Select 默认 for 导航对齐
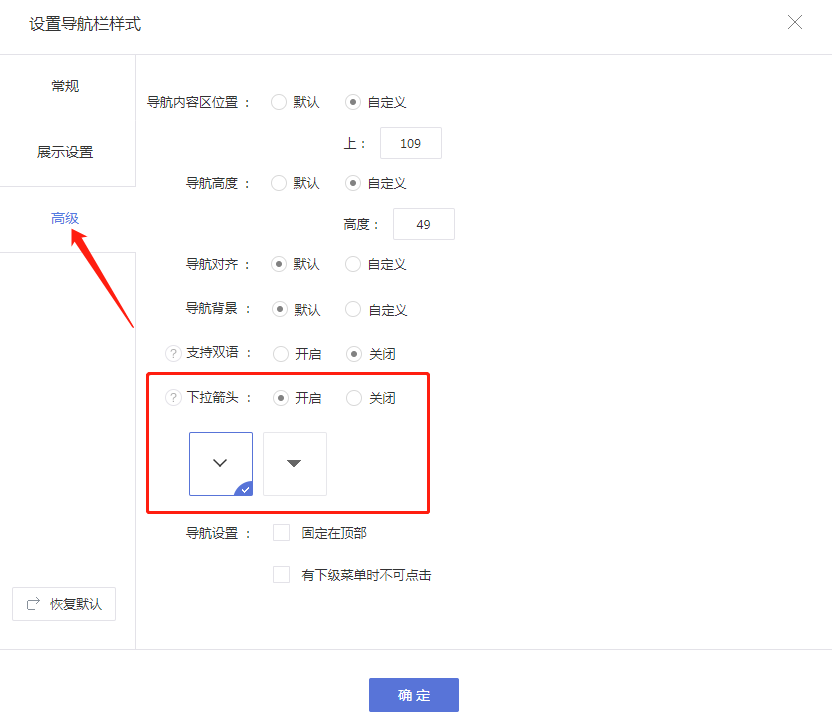 pos(279,264)
